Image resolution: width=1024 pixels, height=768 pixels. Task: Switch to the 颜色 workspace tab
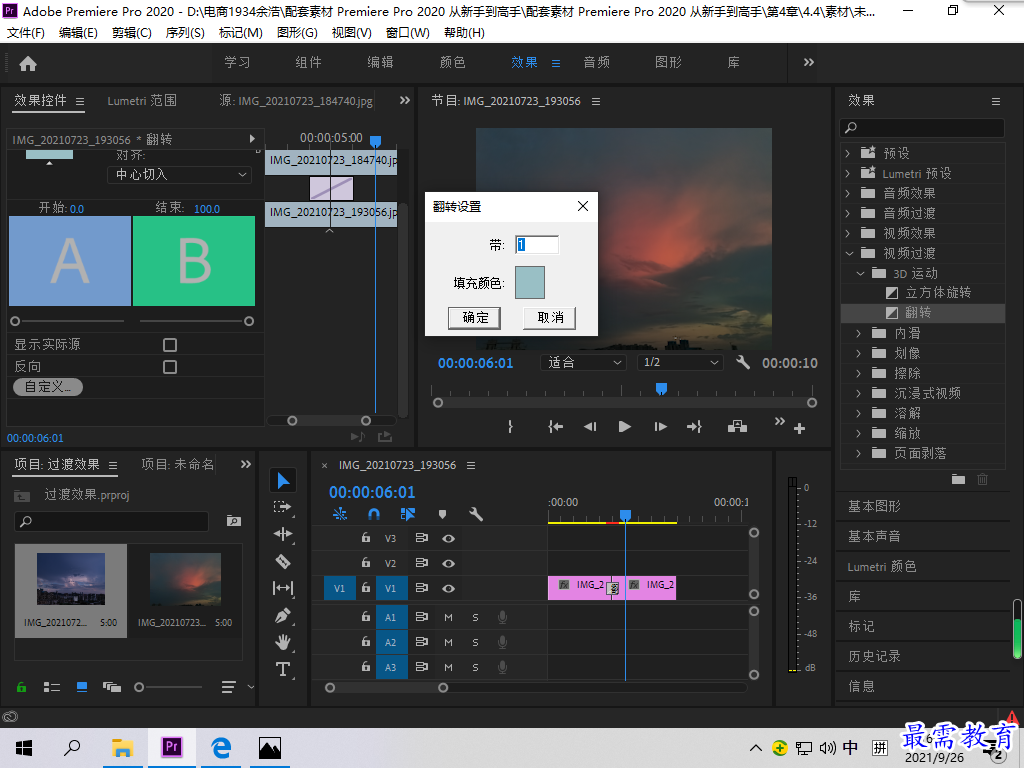pyautogui.click(x=453, y=62)
